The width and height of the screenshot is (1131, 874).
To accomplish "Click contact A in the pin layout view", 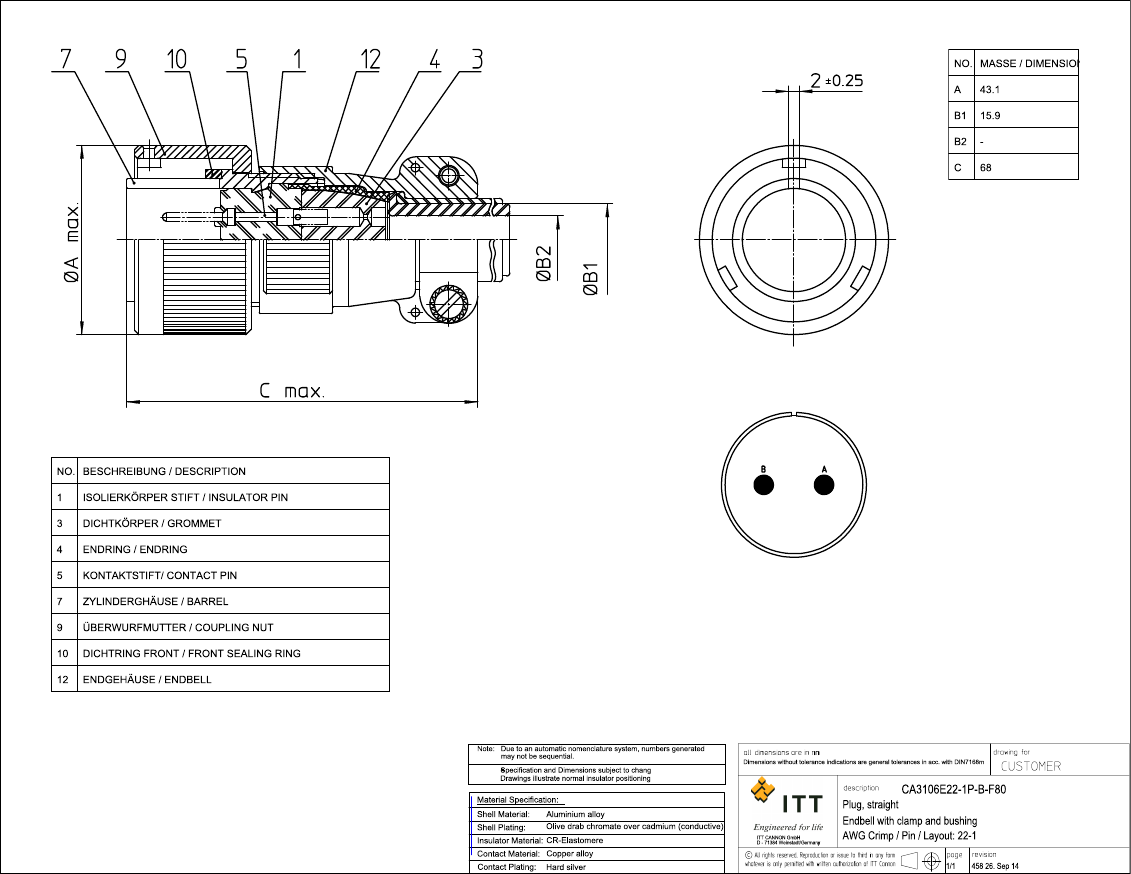I will point(824,485).
